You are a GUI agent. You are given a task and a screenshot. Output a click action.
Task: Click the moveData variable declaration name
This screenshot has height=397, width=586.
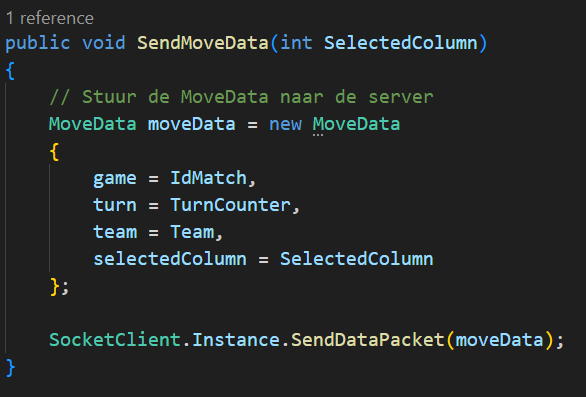192,124
